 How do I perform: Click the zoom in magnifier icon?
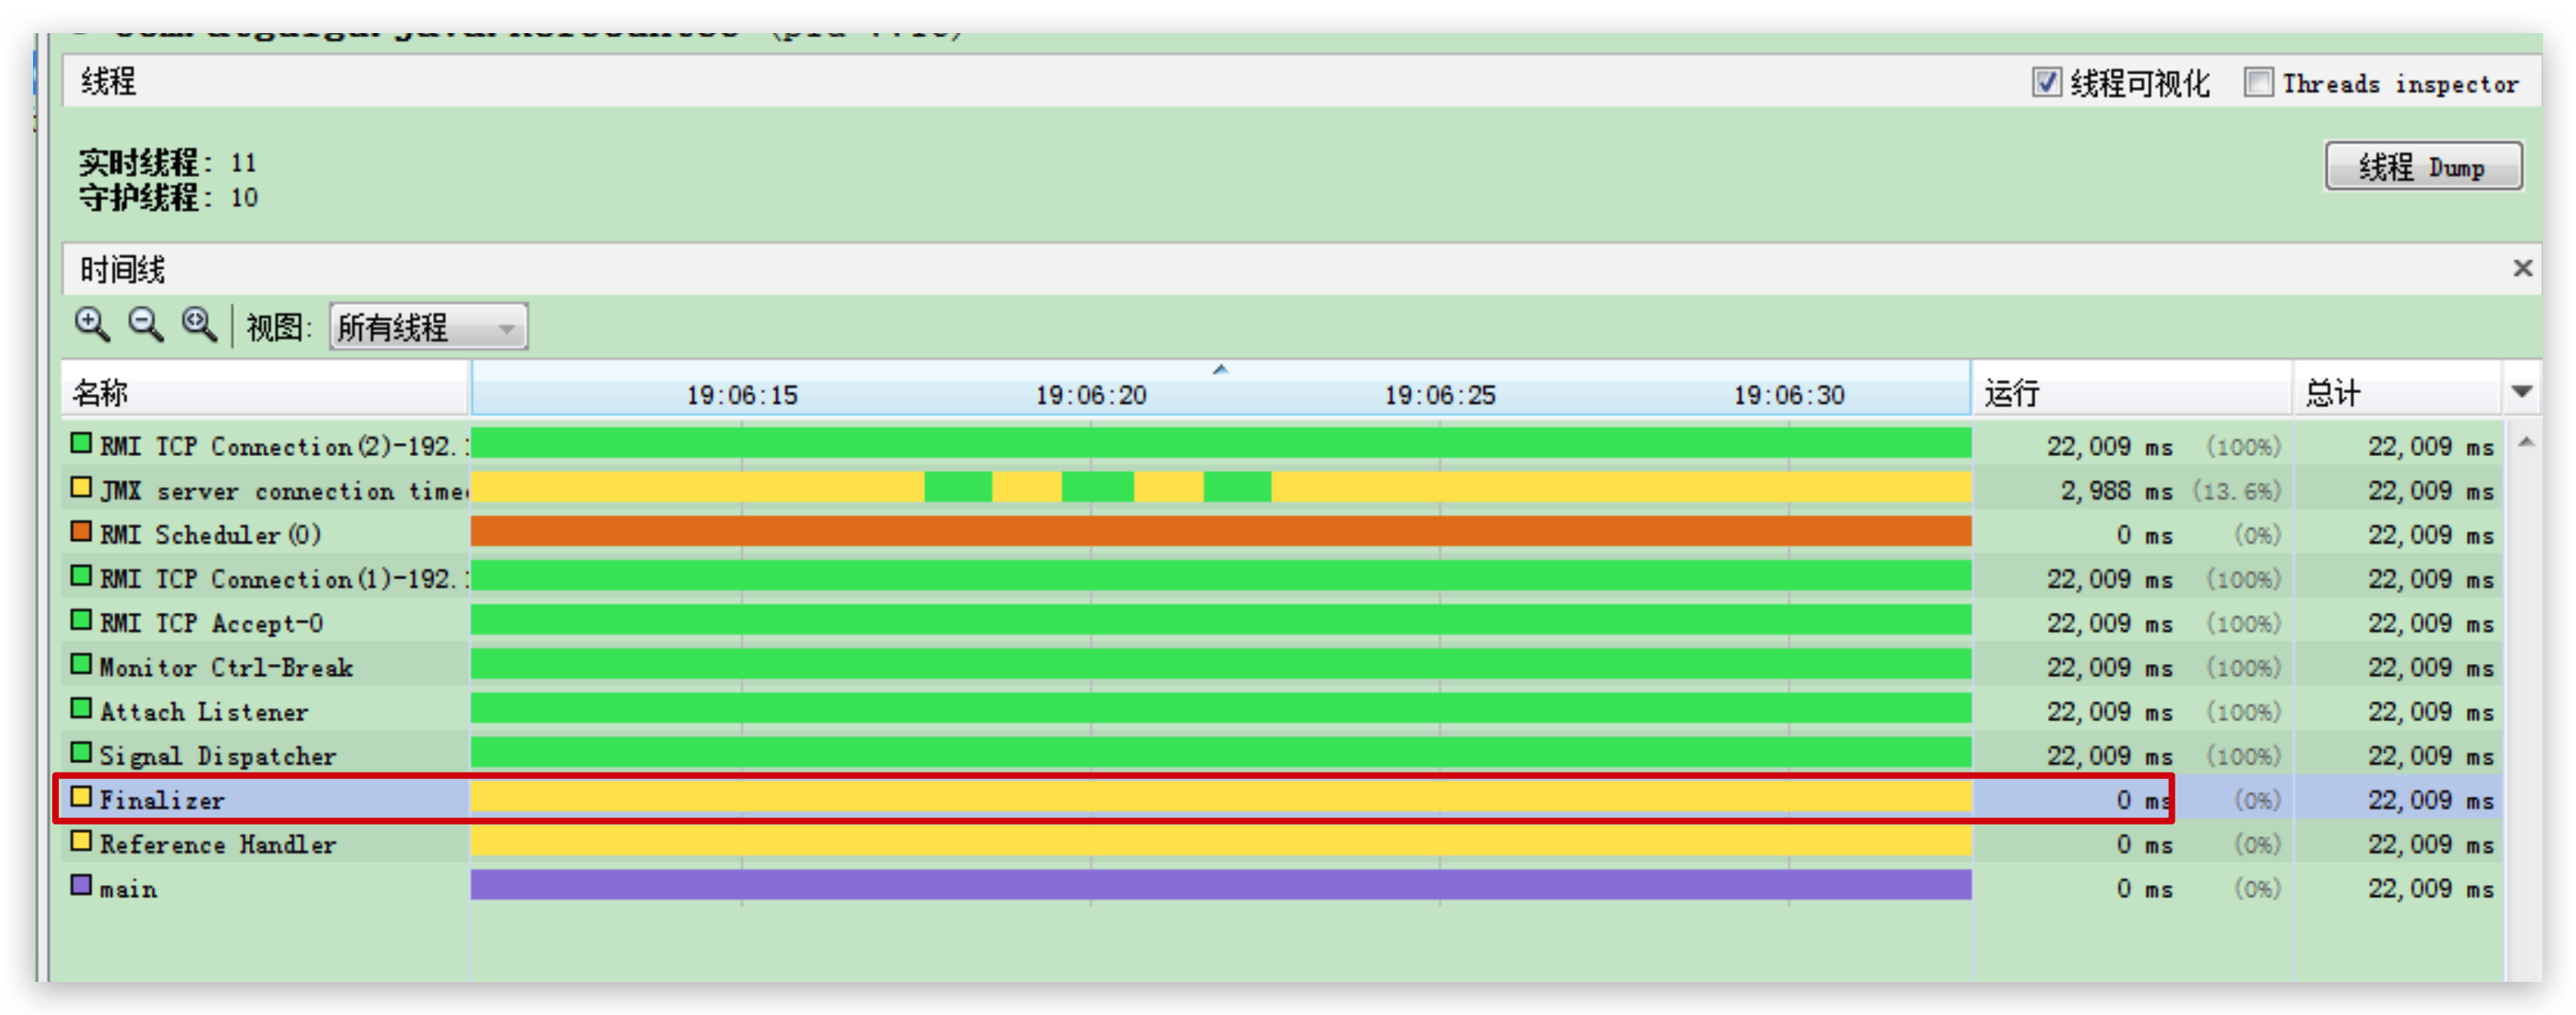pyautogui.click(x=92, y=324)
